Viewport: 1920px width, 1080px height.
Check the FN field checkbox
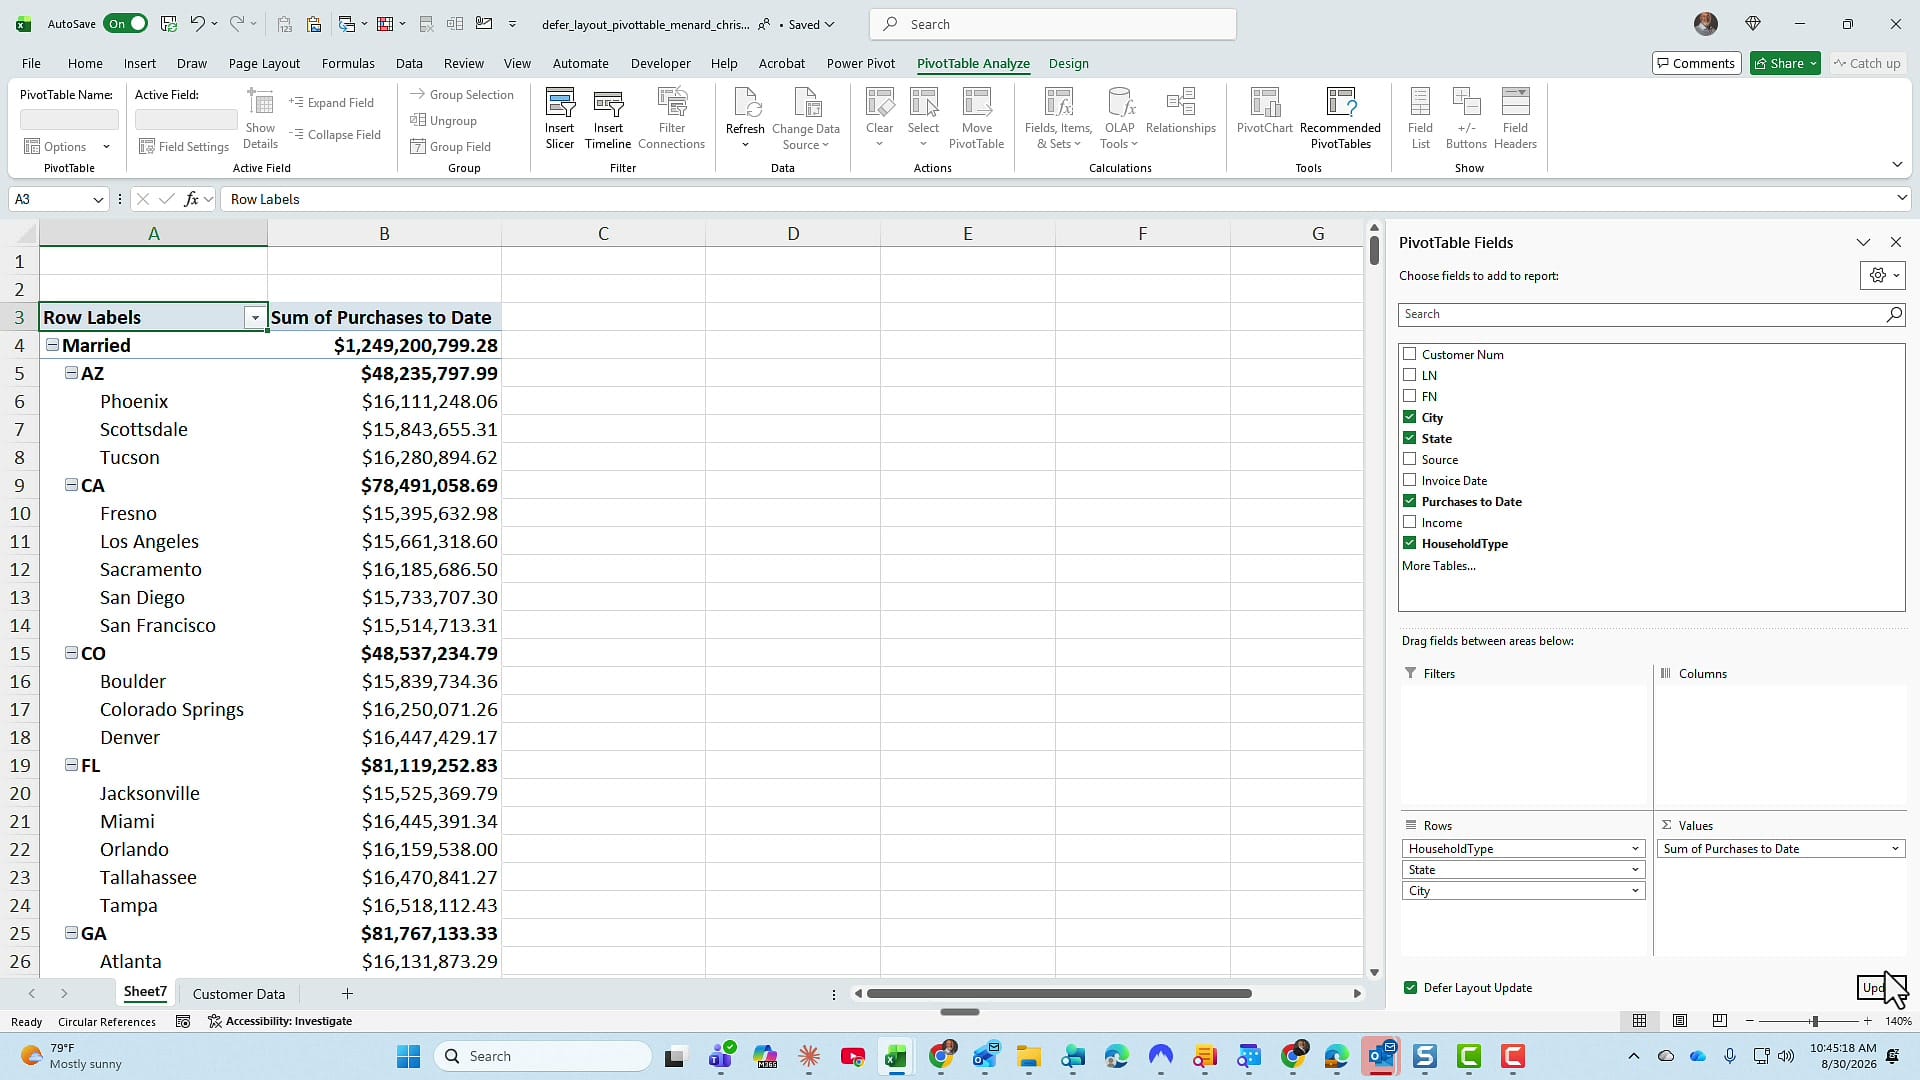tap(1409, 396)
